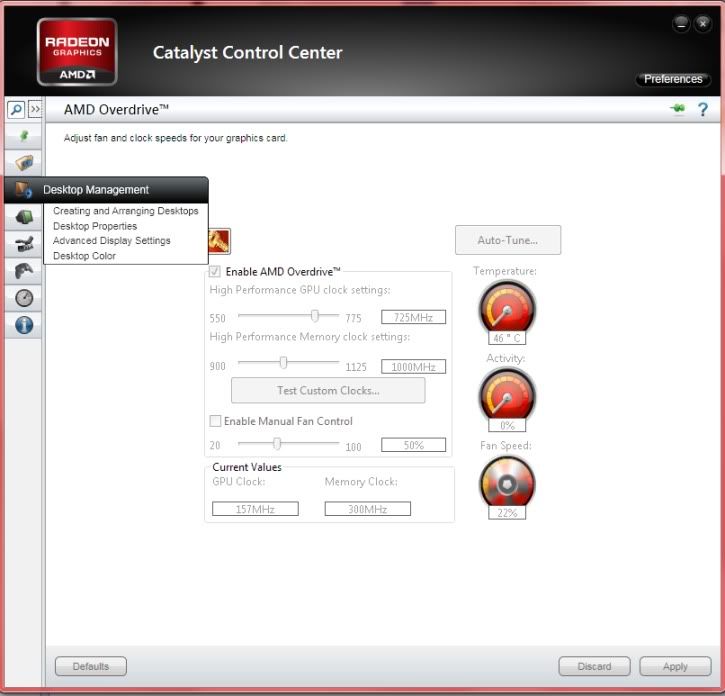This screenshot has height=696, width=725.
Task: Click the Defaults button
Action: [91, 666]
